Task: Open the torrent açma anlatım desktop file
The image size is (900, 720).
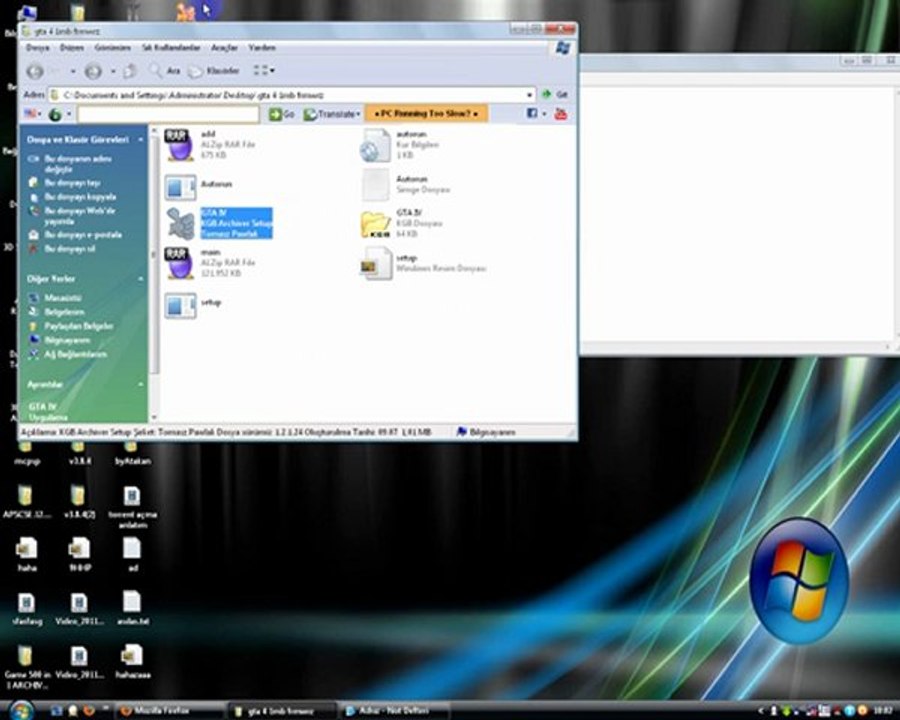Action: tap(132, 507)
